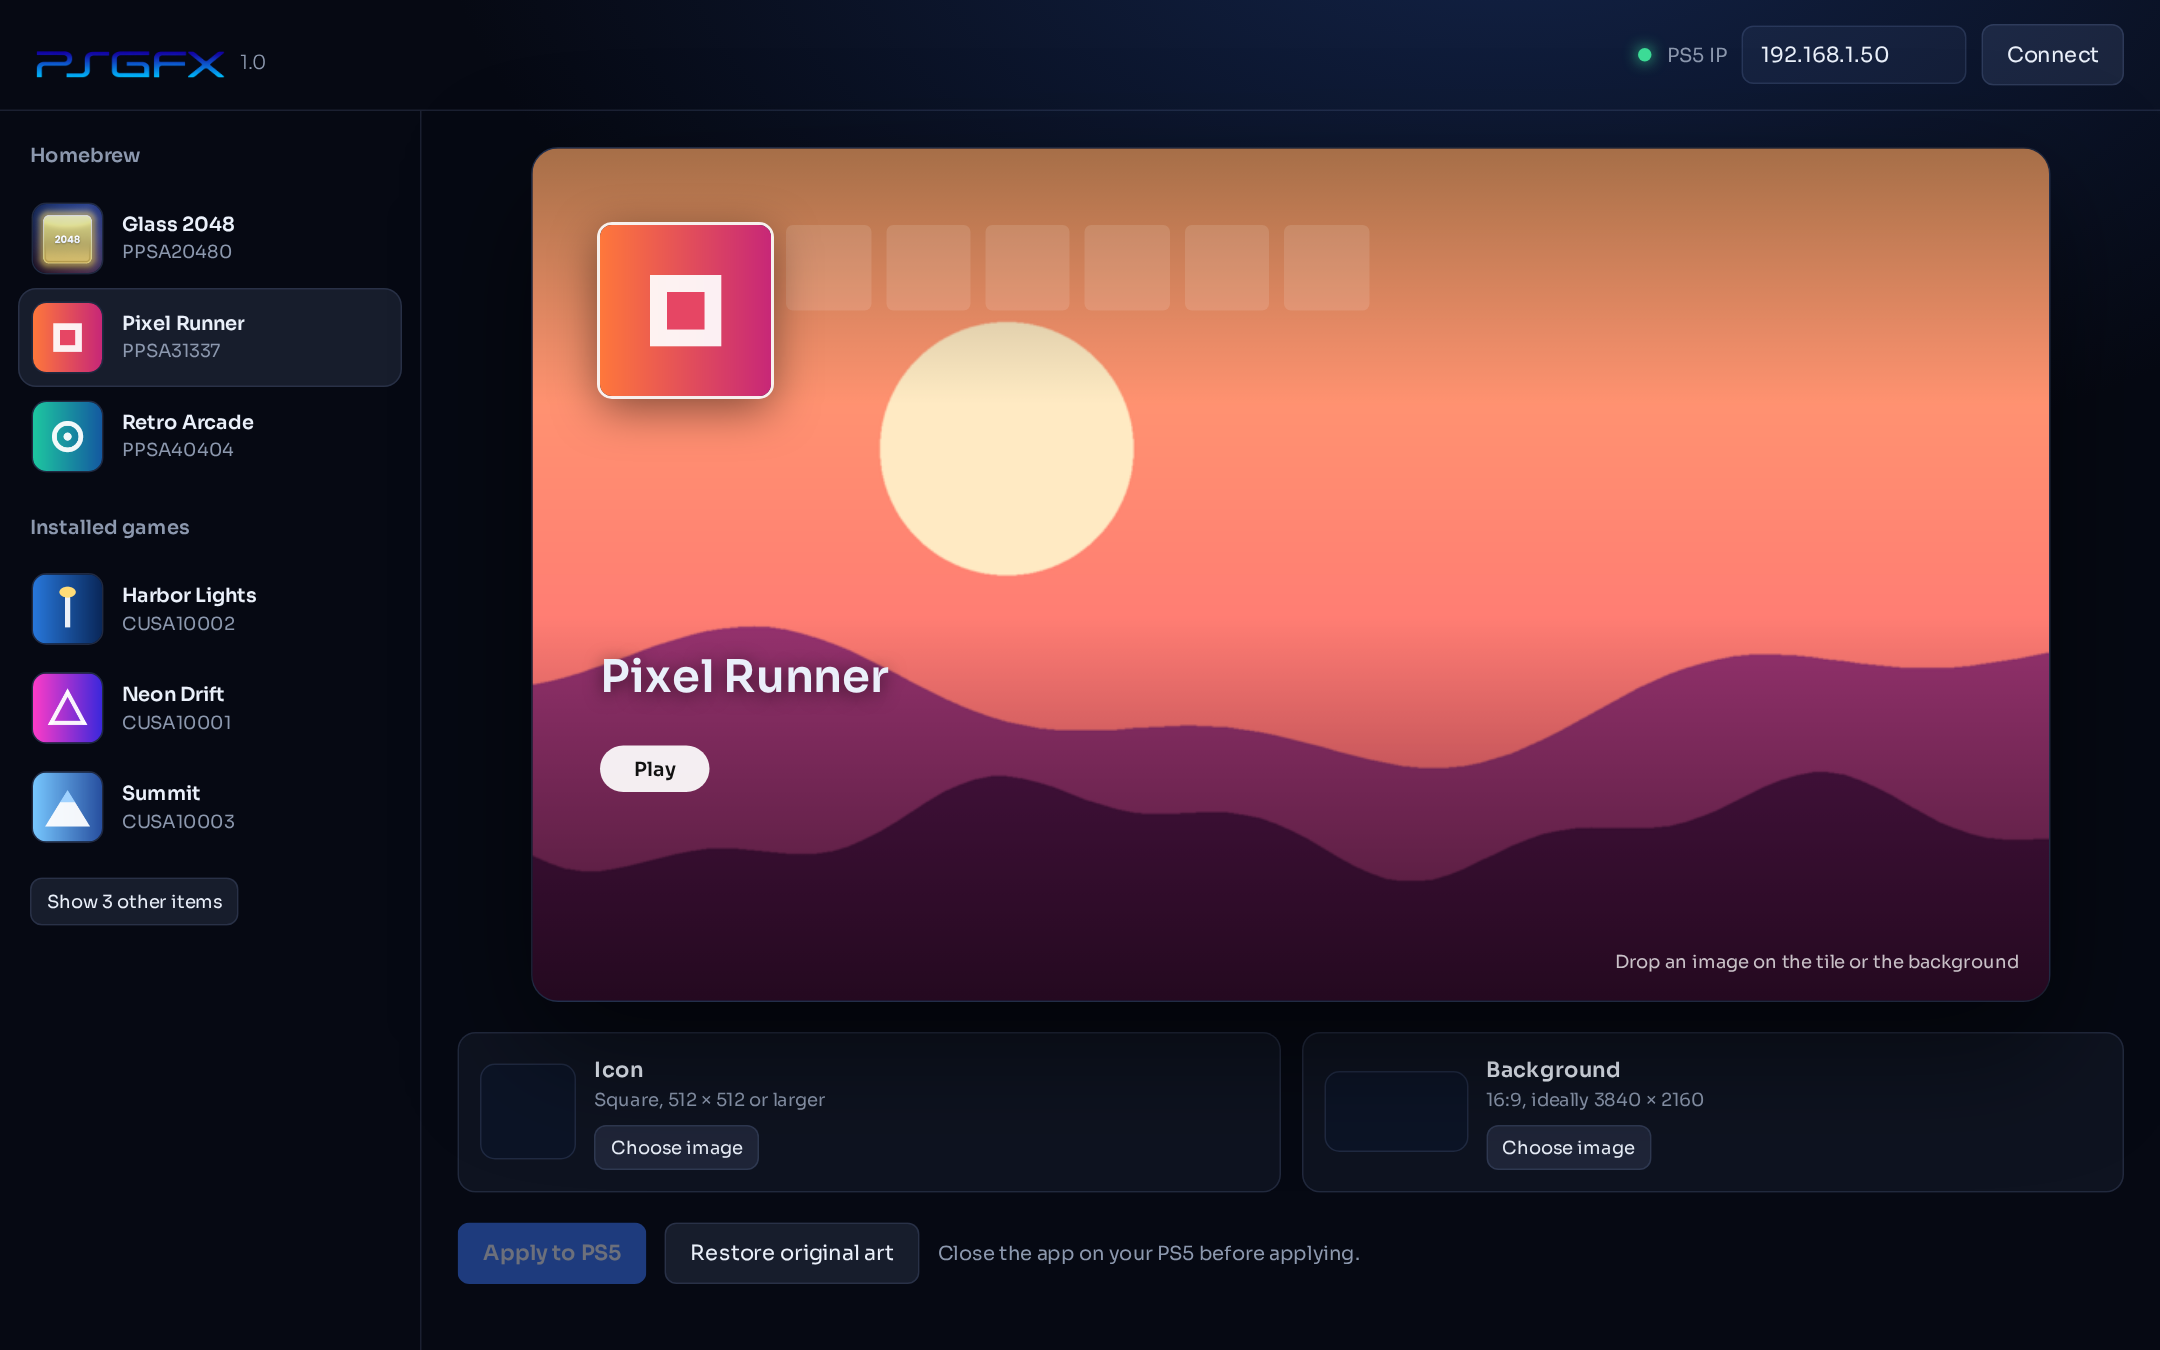Choose image for the Icon
Screen dimensions: 2160x1350
(x=676, y=1148)
